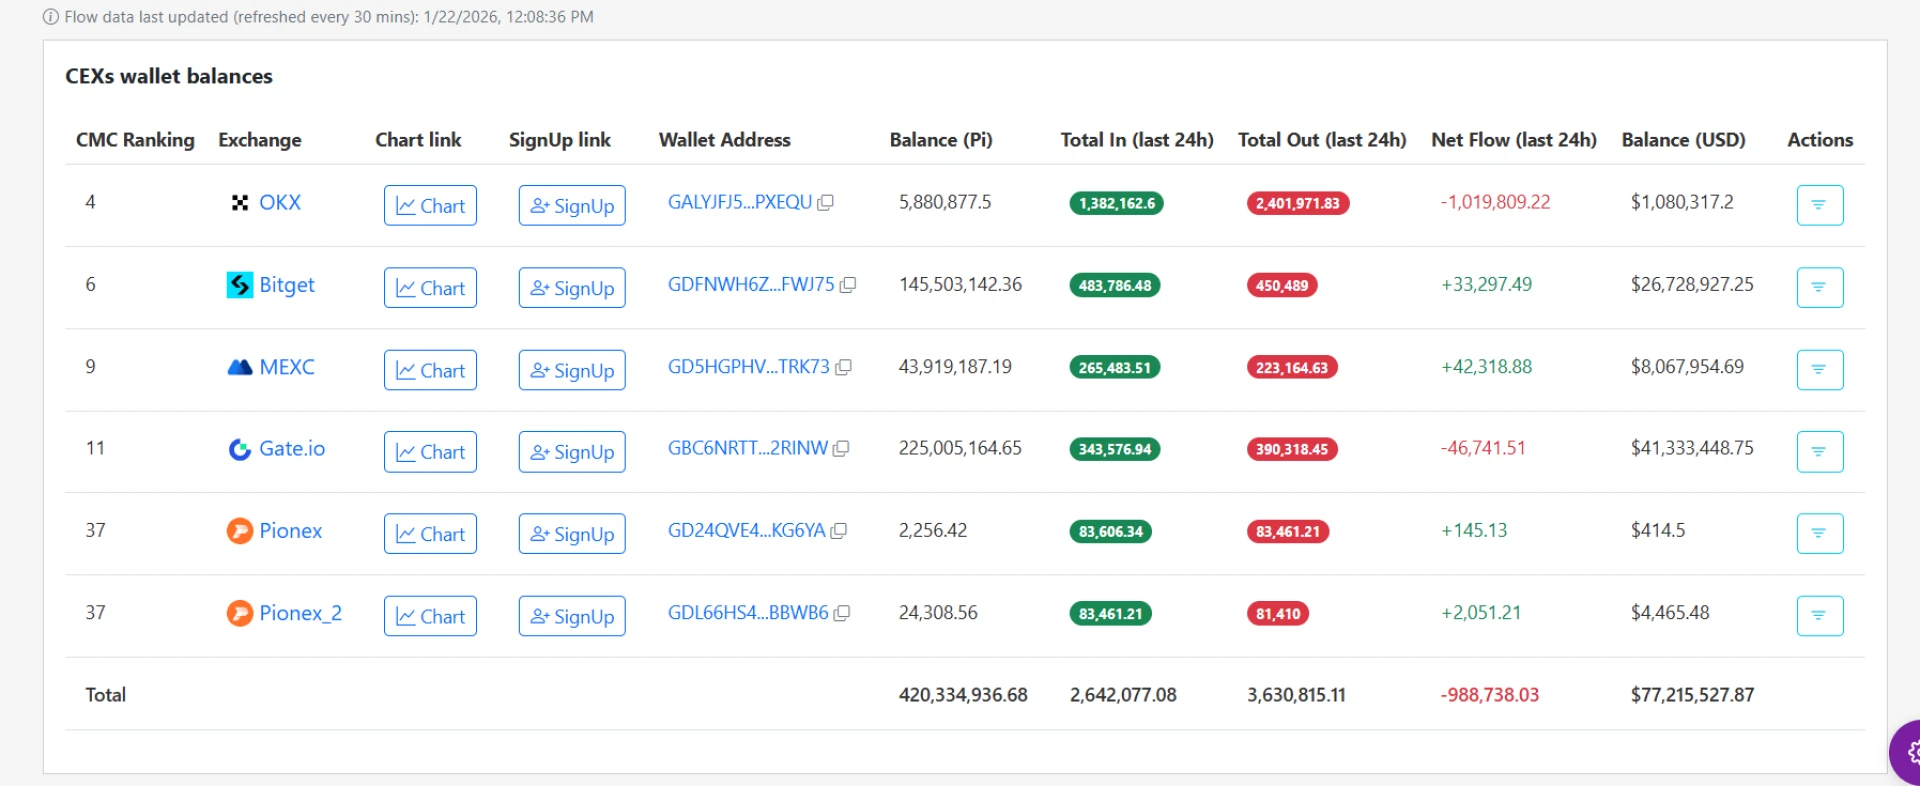Open the OKX row actions filter
The width and height of the screenshot is (1920, 786).
tap(1819, 205)
